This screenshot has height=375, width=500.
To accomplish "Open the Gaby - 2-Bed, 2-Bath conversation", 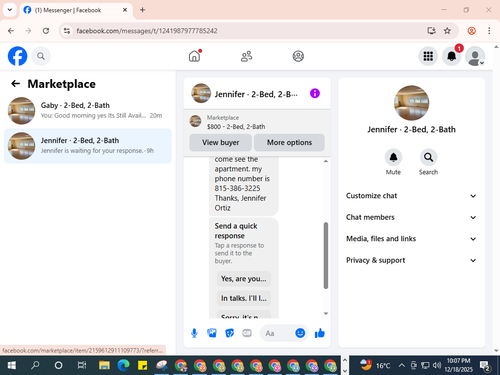I will click(x=88, y=110).
